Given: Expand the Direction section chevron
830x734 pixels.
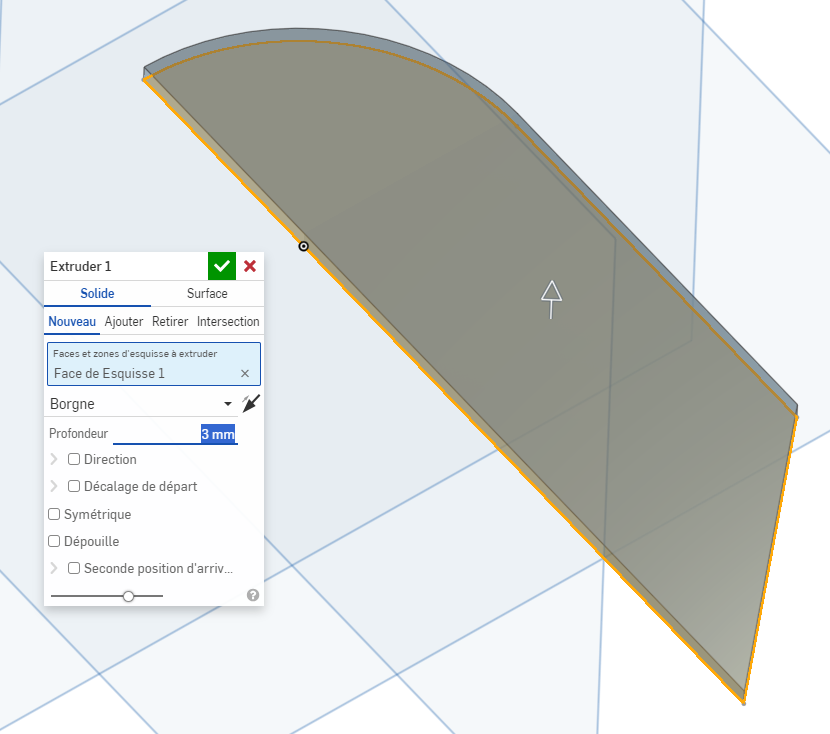Looking at the screenshot, I should point(54,460).
